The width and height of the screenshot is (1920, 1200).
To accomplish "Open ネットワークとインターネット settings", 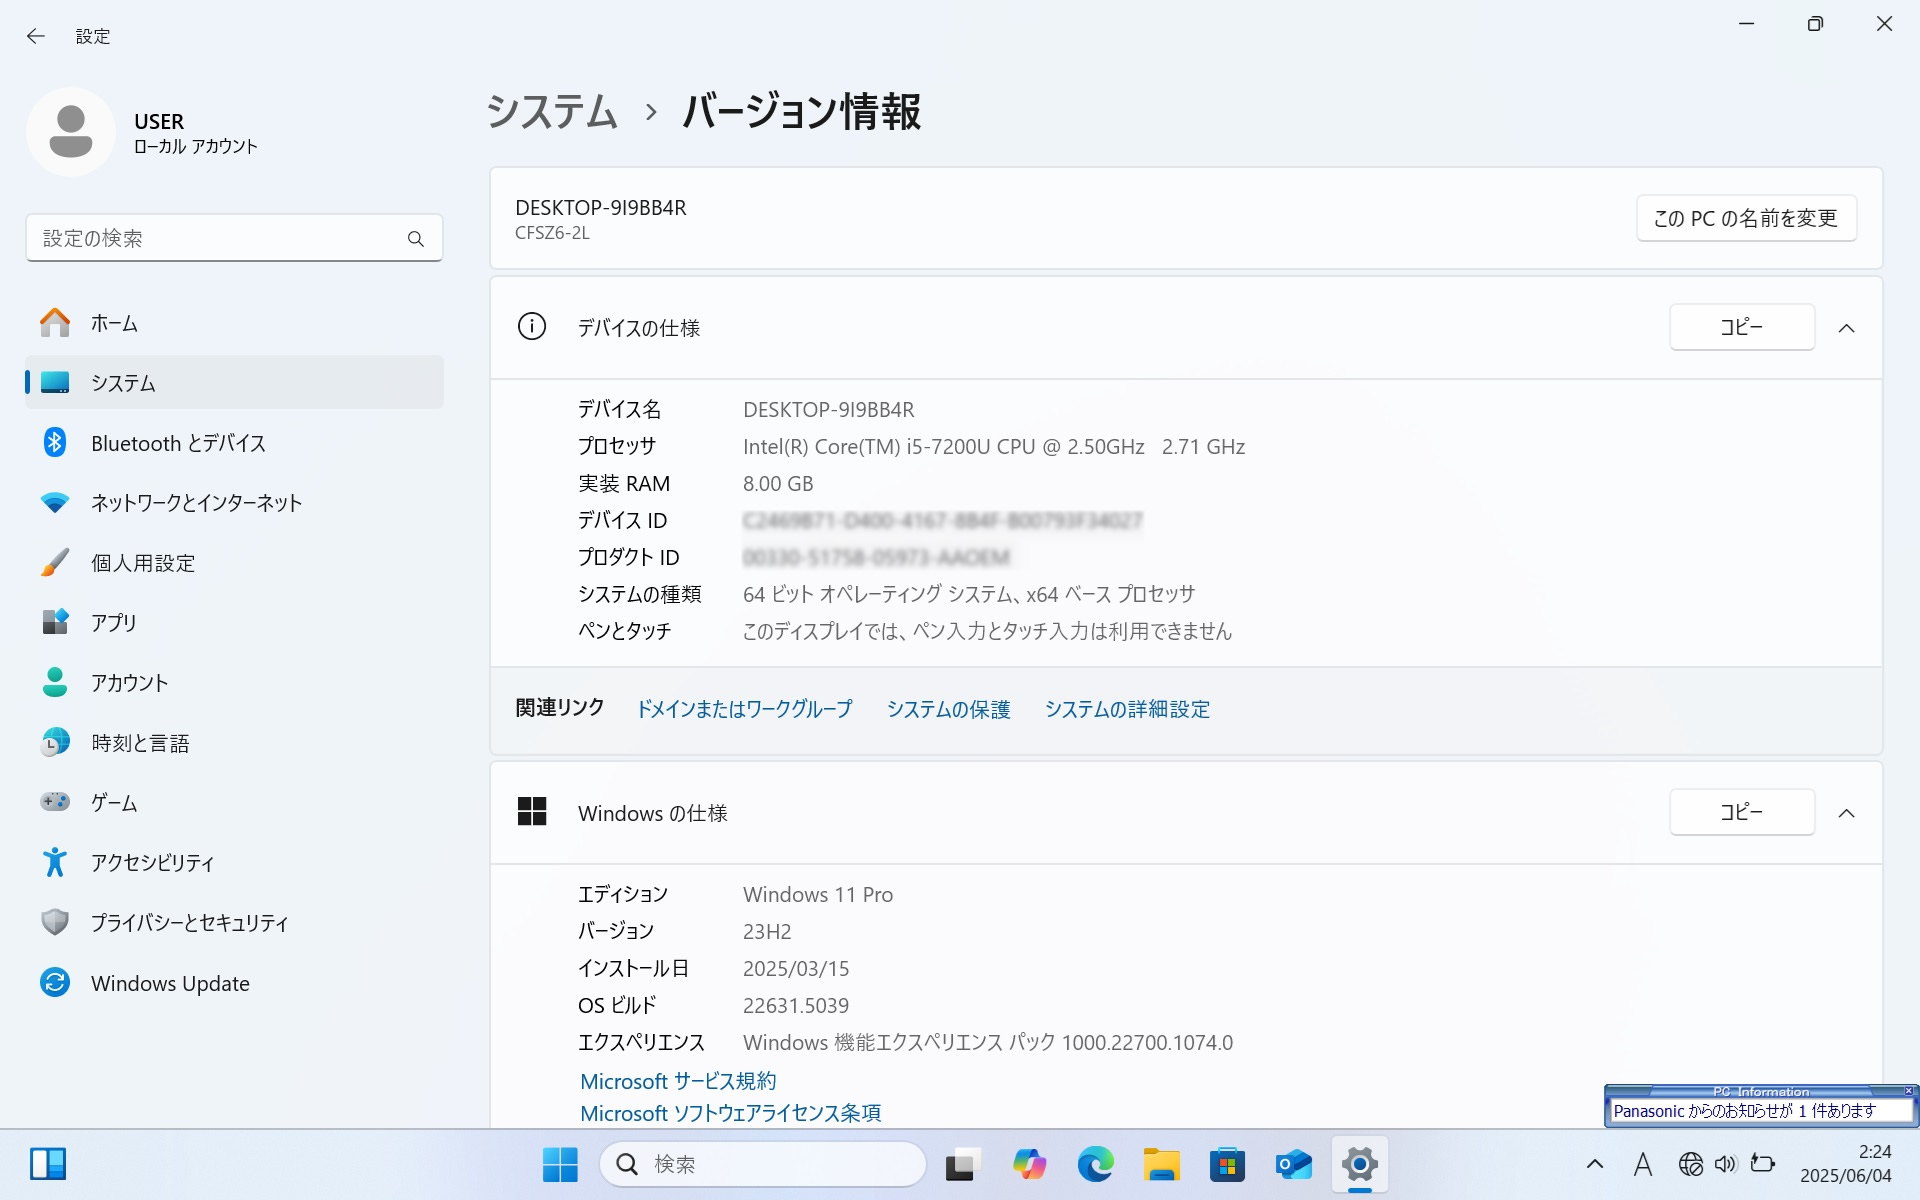I will pos(234,502).
